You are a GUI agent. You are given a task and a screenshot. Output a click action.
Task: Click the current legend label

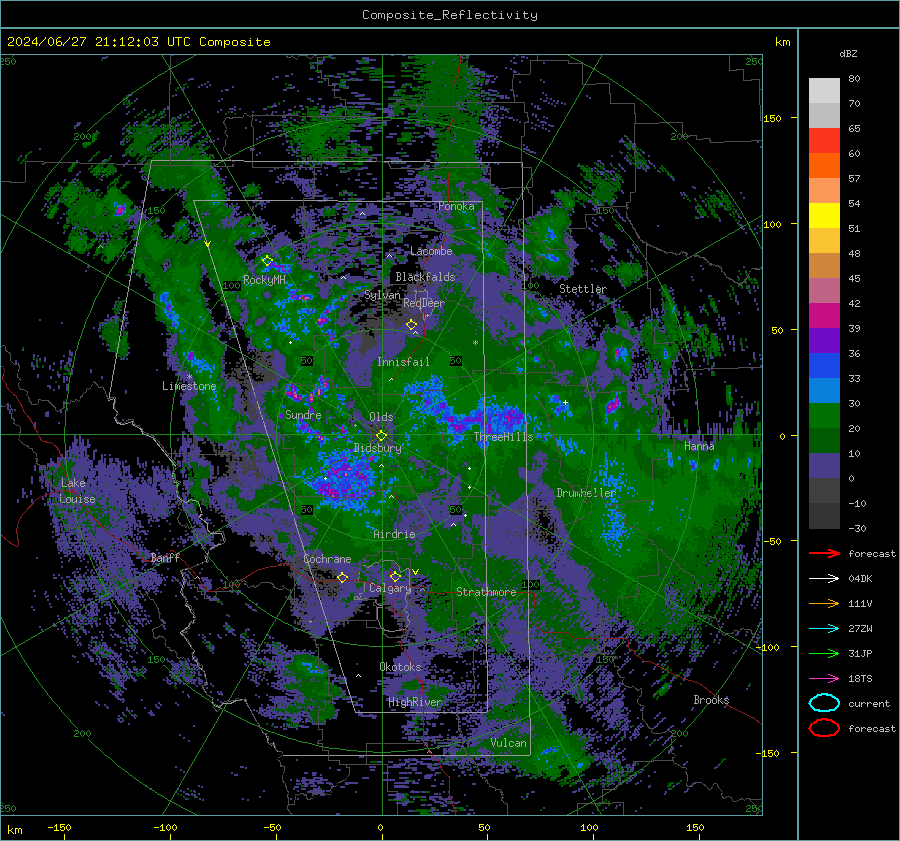[x=869, y=703]
